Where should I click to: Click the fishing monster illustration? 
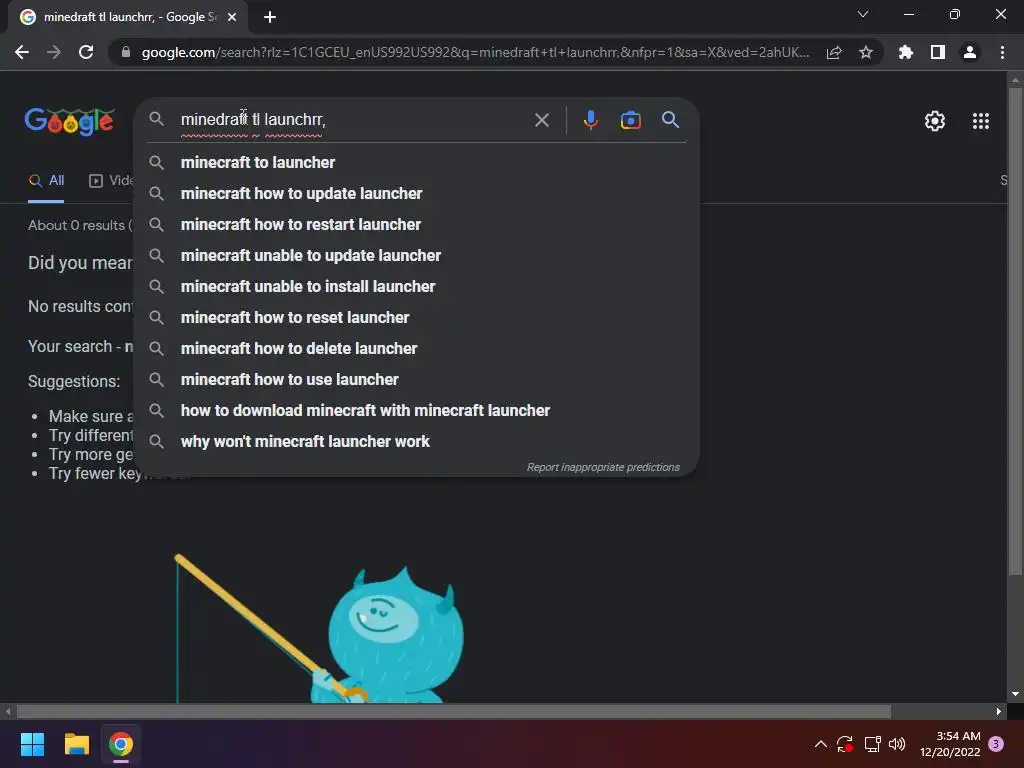[x=320, y=629]
